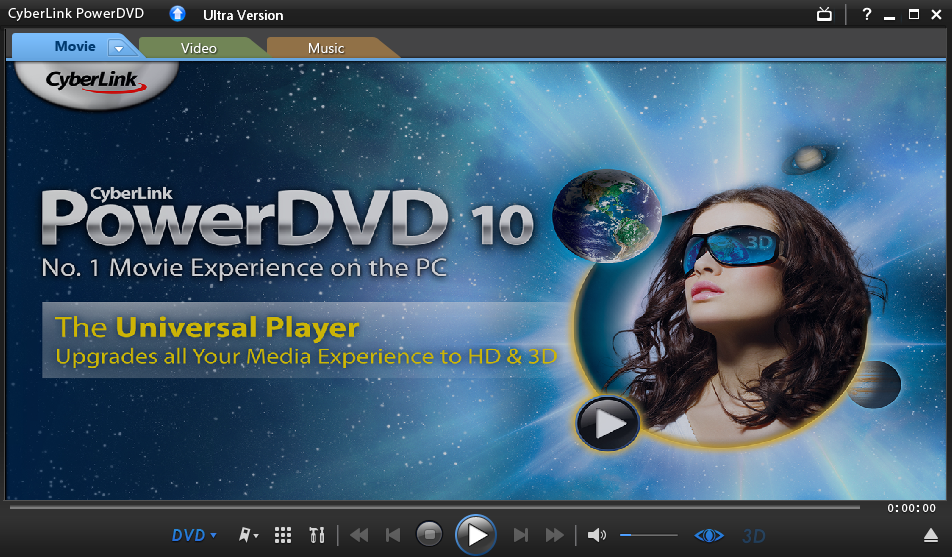
Task: Click the blue upgrade arrow icon
Action: [177, 13]
